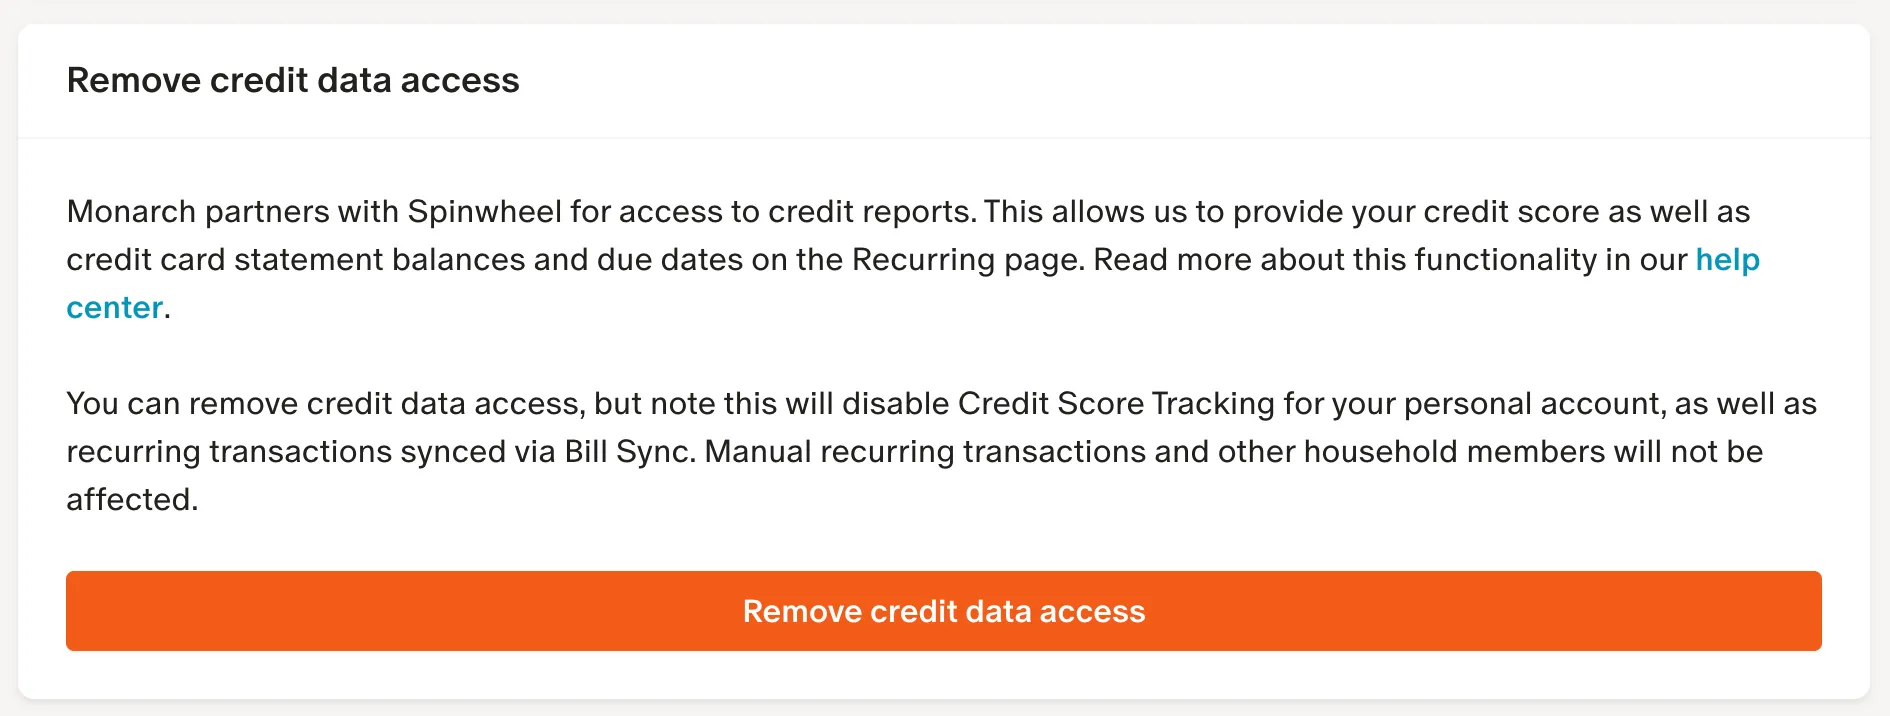Click the word "help" in blue
1890x716 pixels.
(x=1727, y=260)
